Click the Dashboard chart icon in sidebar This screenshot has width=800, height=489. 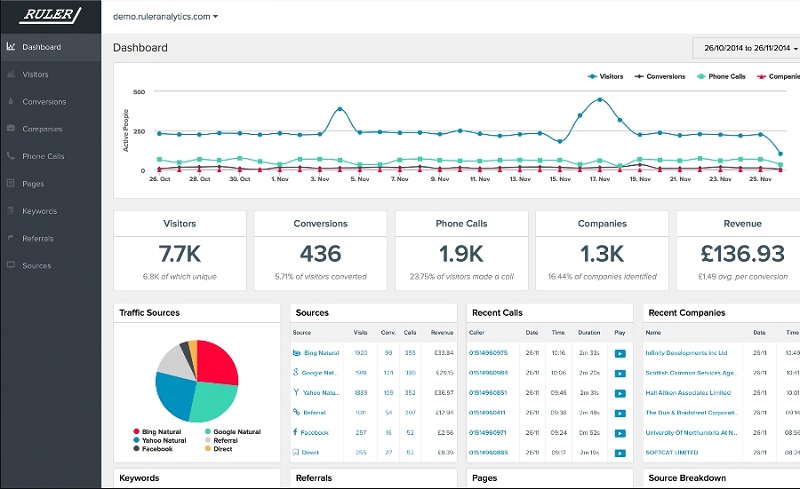click(11, 46)
